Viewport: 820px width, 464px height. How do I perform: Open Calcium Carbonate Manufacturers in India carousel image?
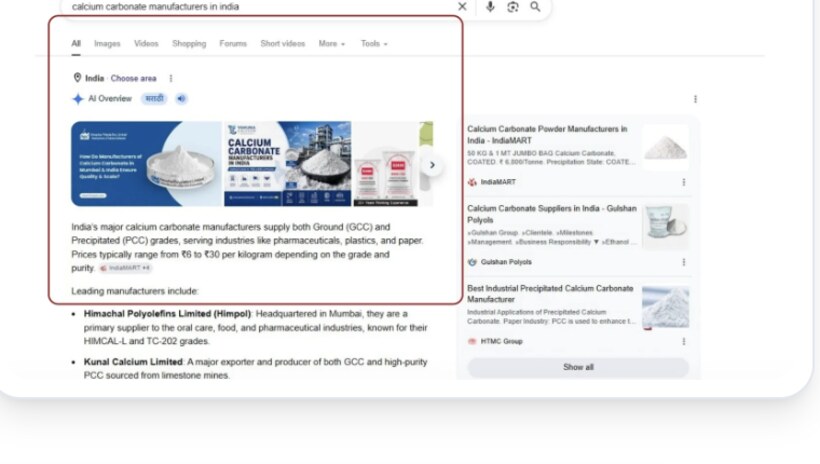pyautogui.click(x=288, y=164)
